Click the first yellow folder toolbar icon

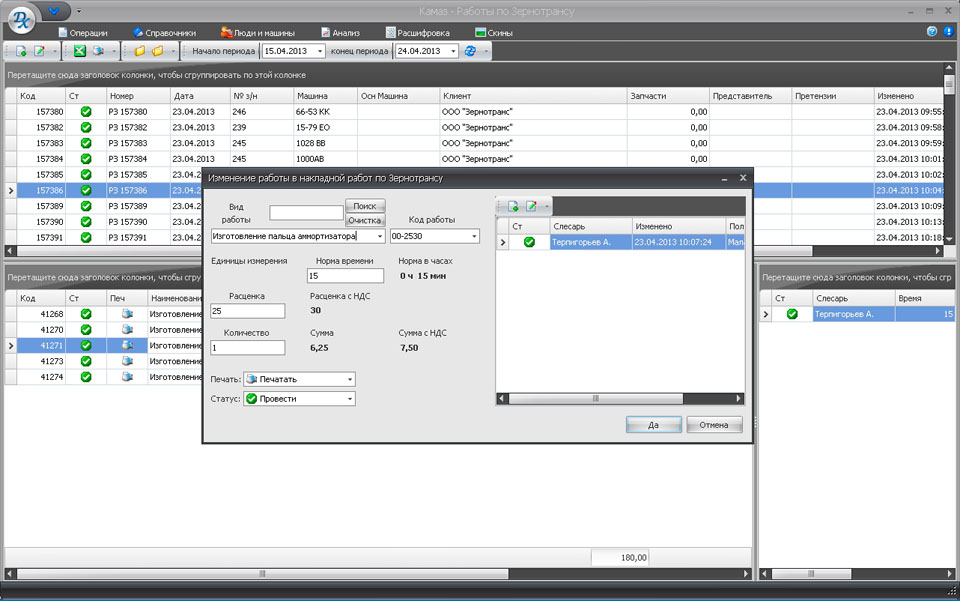140,51
